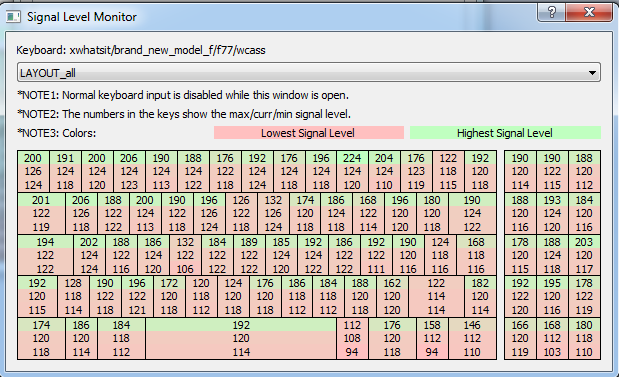Click the key cell showing 146/112/110
The image size is (619, 377).
pyautogui.click(x=472, y=339)
